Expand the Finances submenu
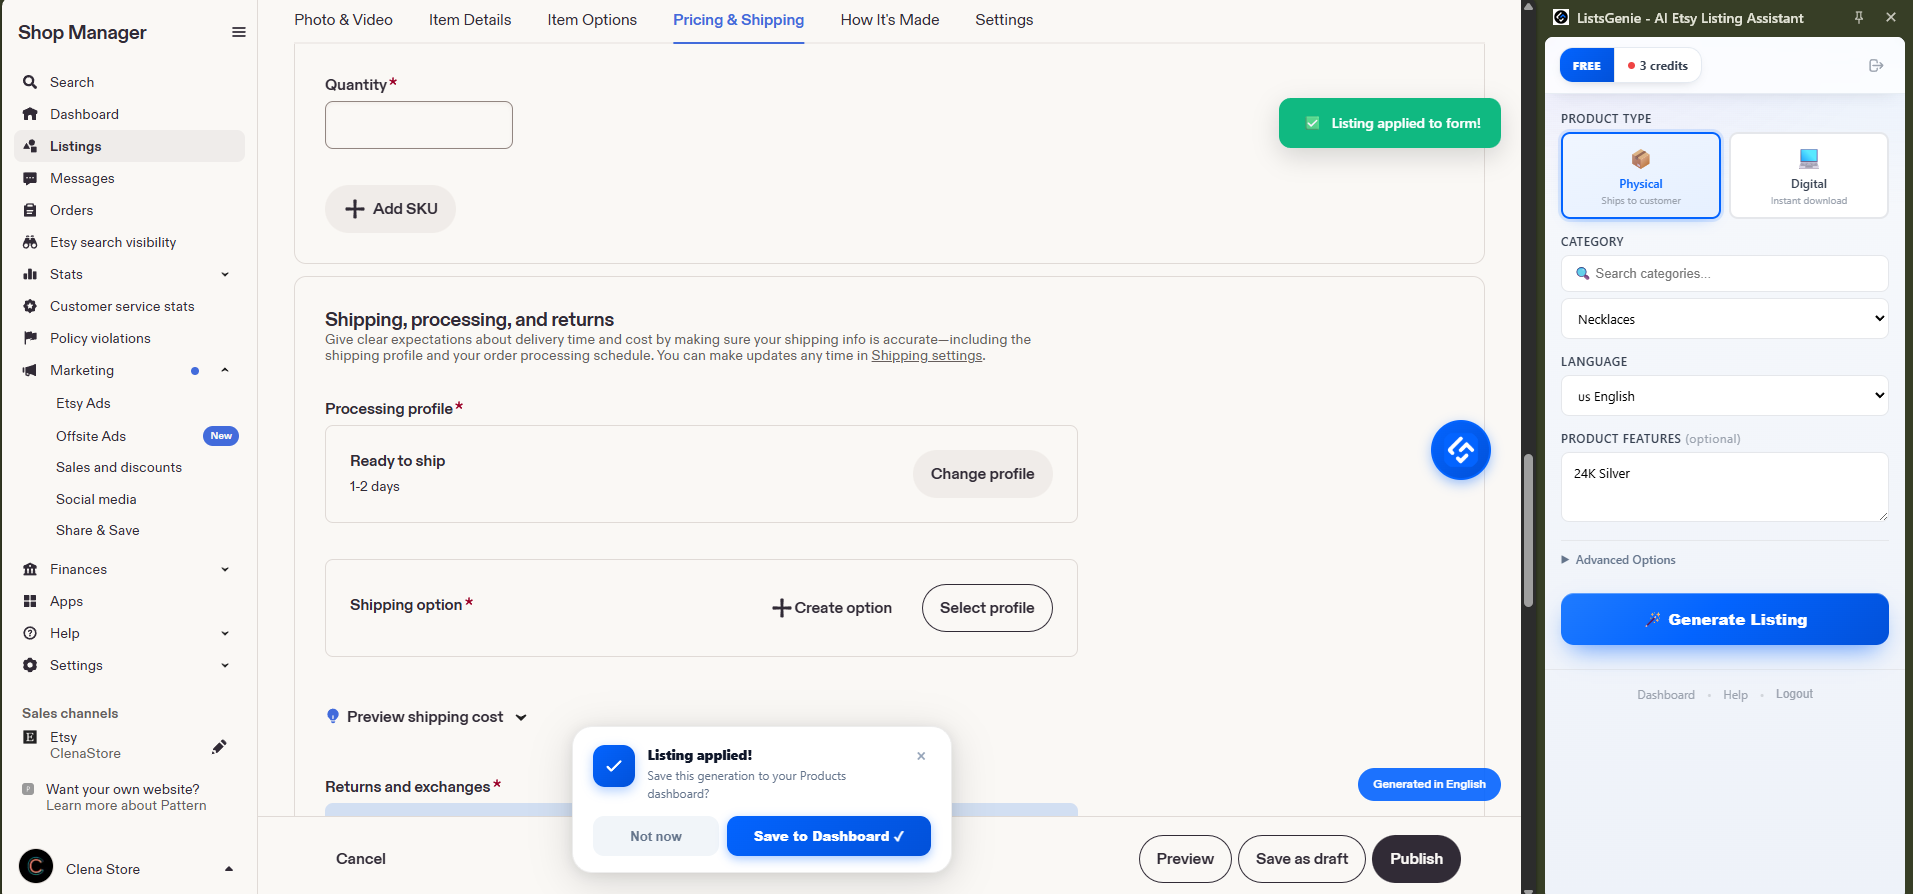Screen dimensions: 1913x894 click(225, 569)
